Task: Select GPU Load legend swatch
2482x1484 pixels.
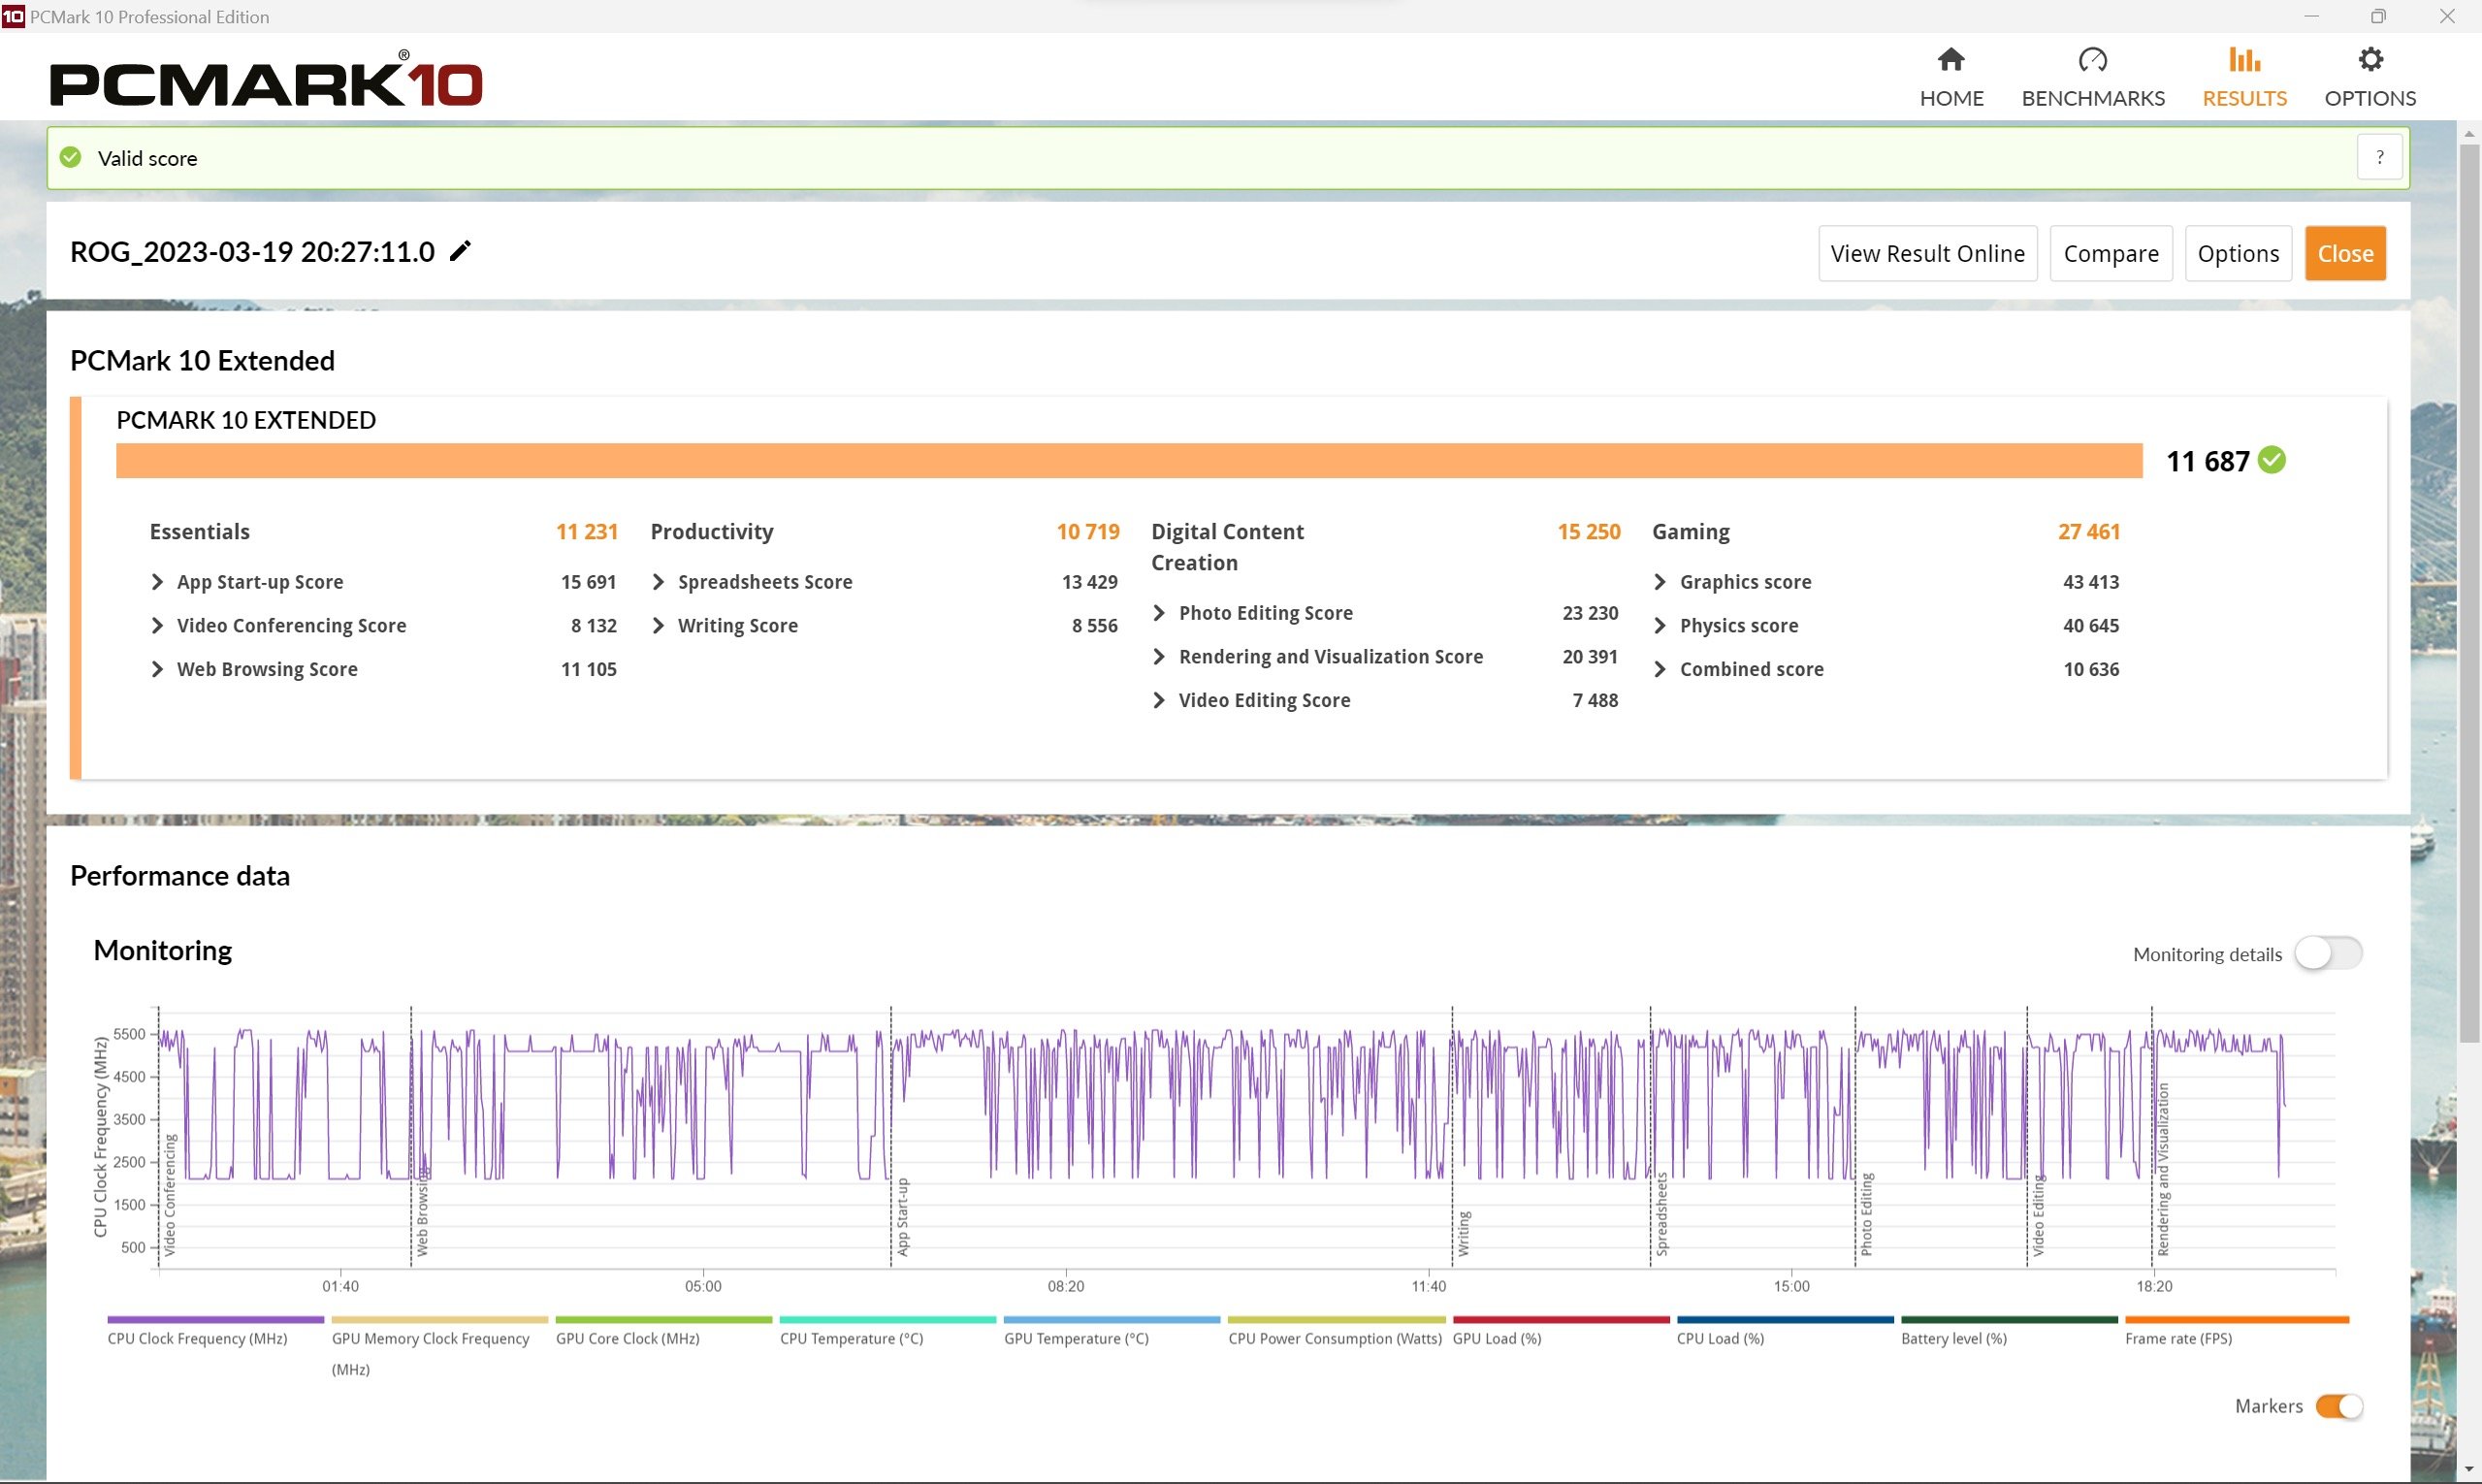Action: point(1561,1320)
